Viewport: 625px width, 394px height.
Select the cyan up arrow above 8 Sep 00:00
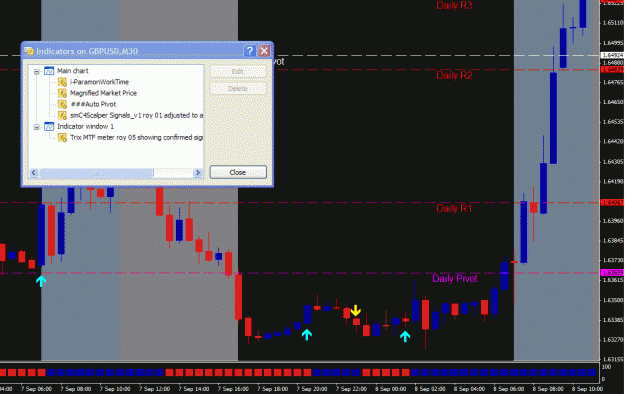405,336
